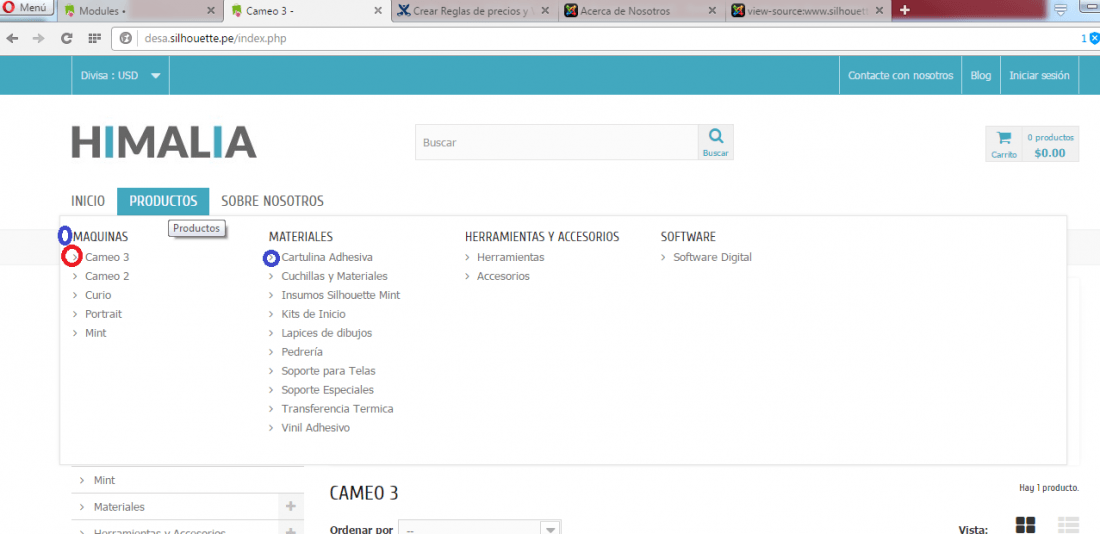
Task: Open Mint in the mega menu
Action: point(95,333)
